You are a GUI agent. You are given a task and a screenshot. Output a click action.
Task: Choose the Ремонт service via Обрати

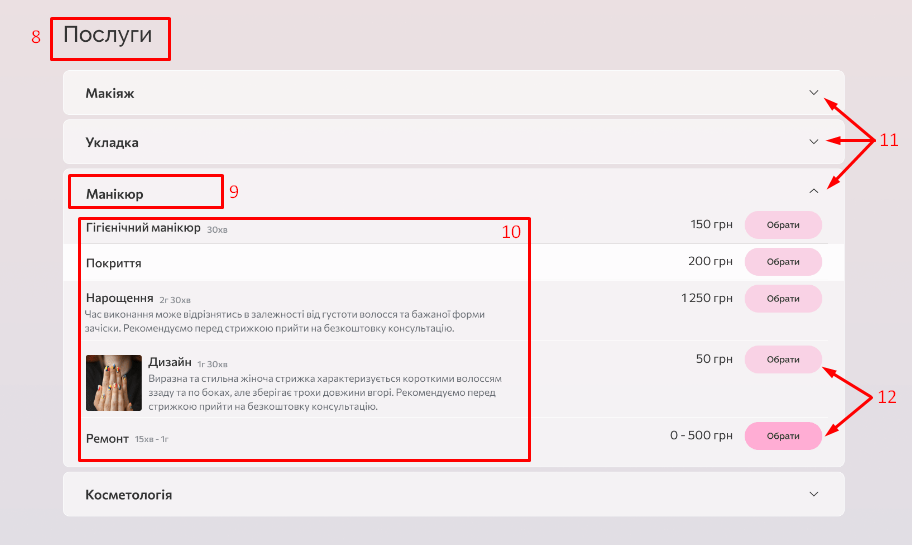[783, 436]
